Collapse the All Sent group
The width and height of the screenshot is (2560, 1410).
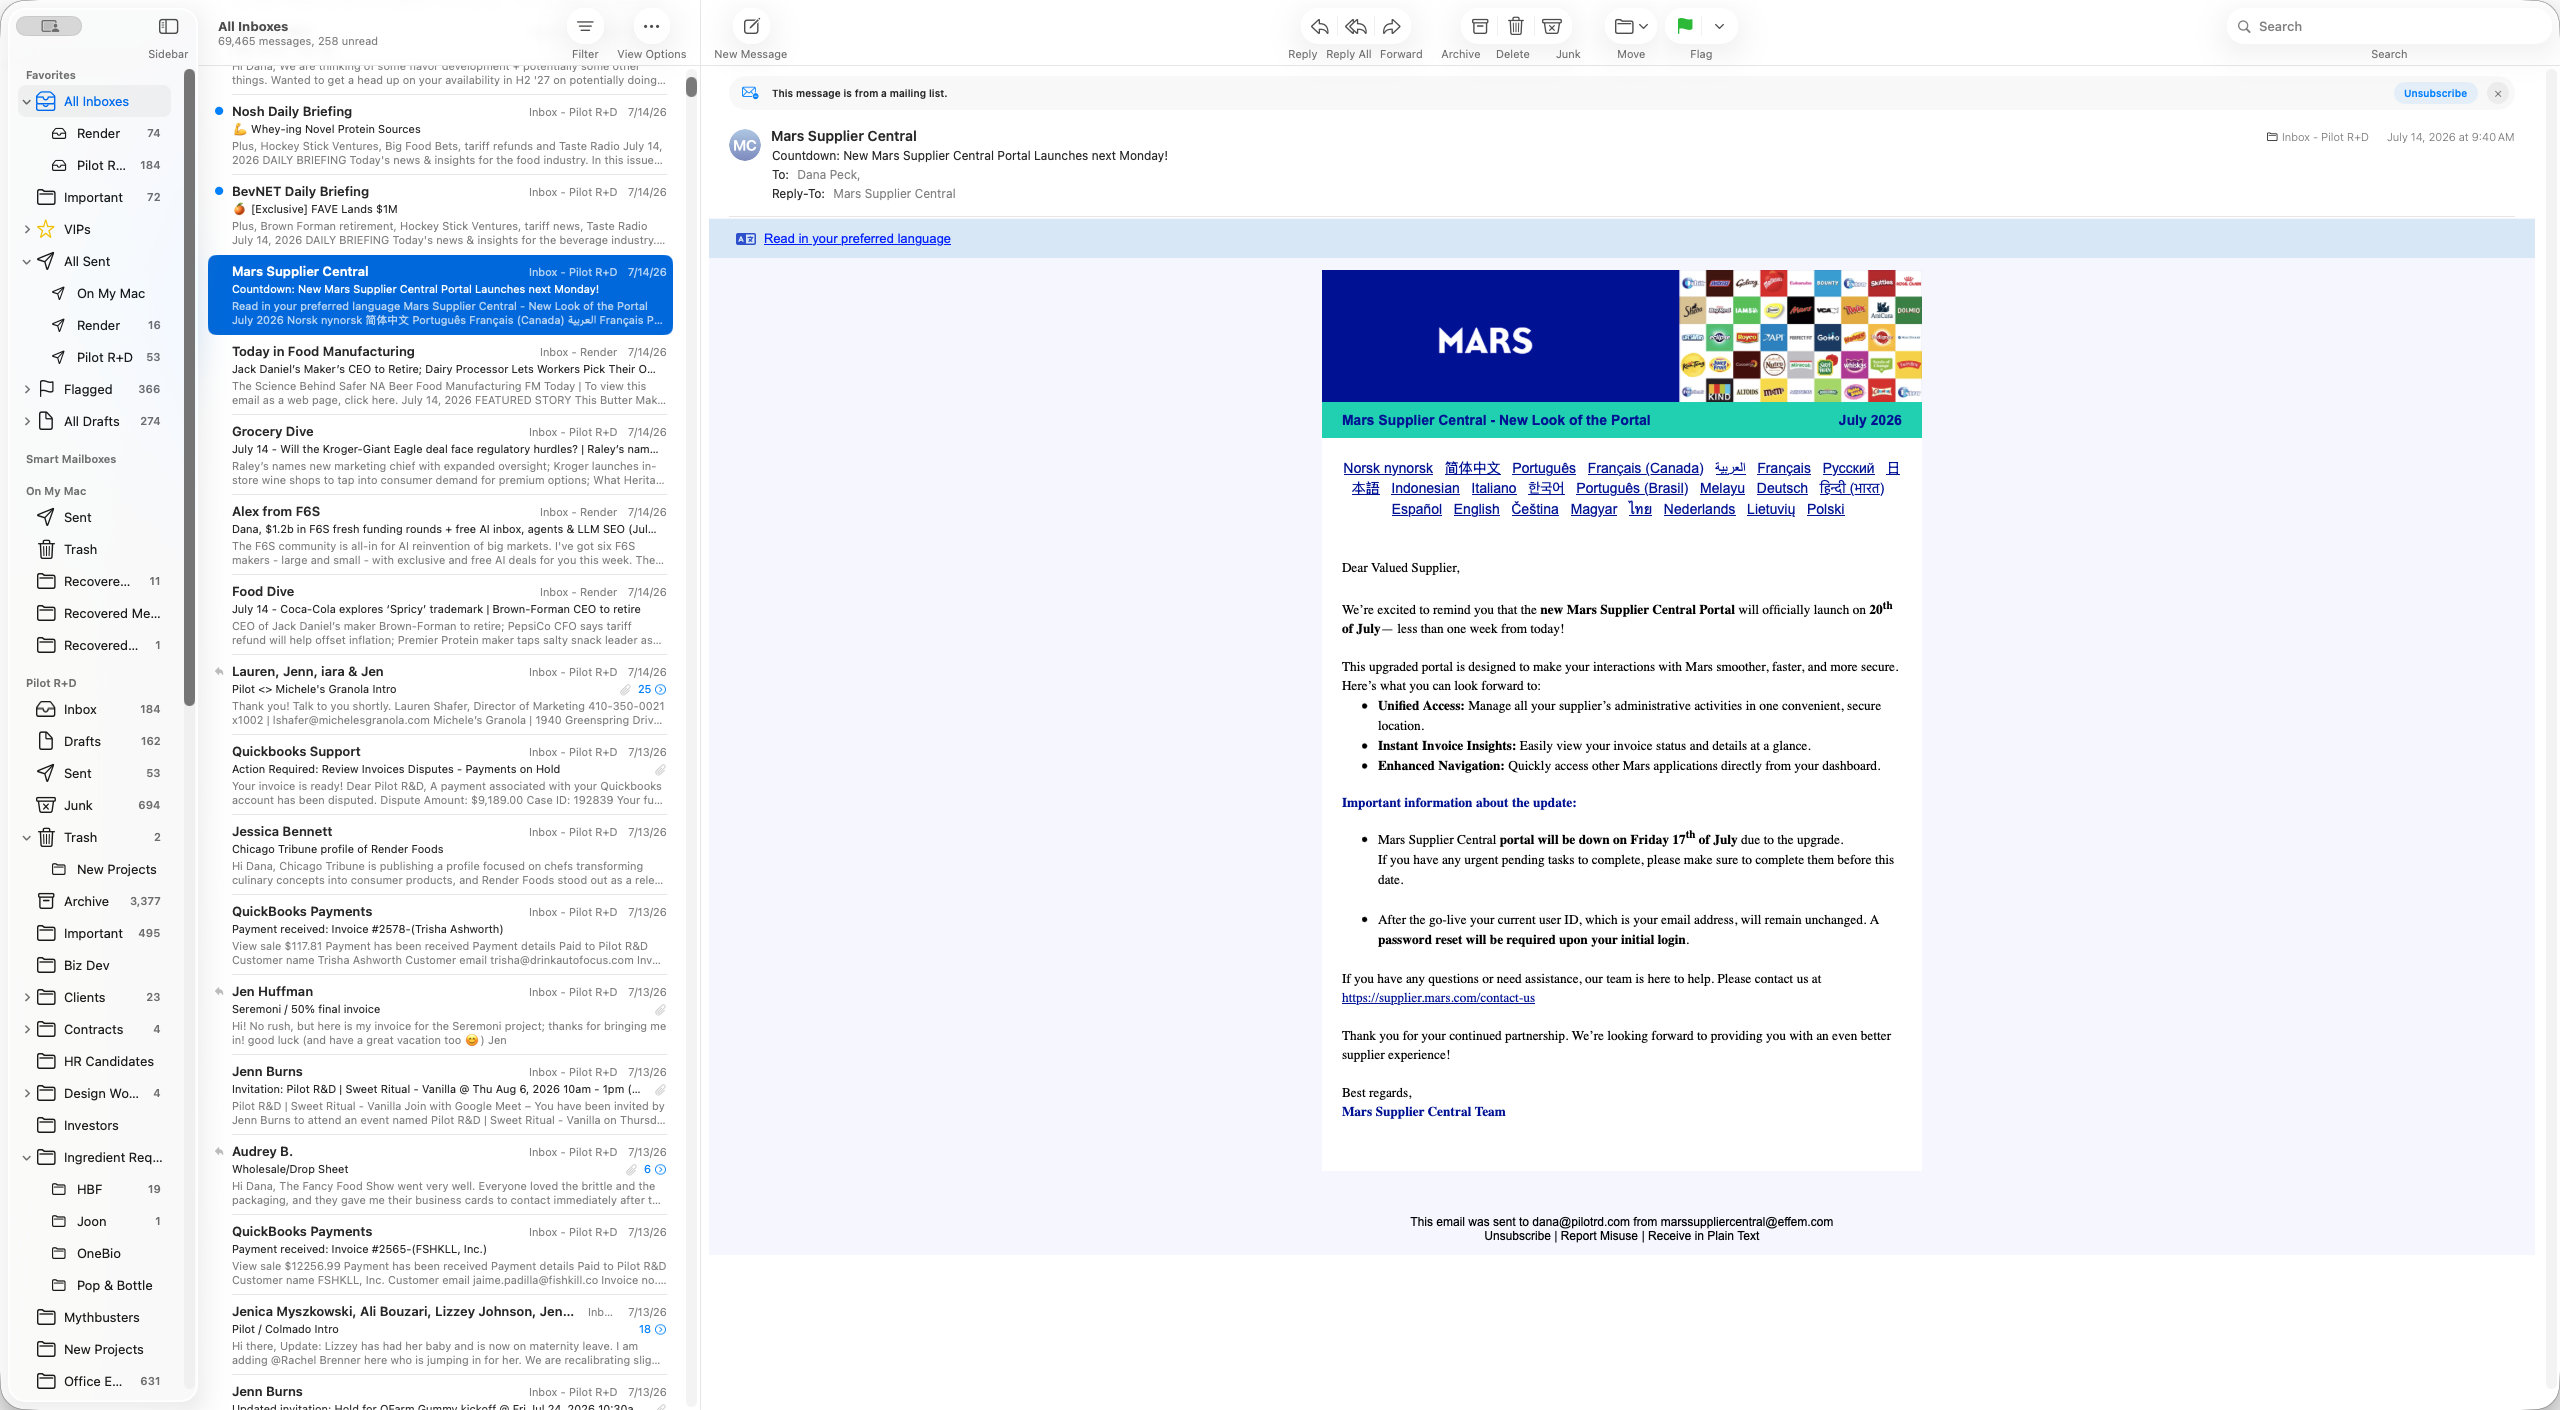(27, 262)
